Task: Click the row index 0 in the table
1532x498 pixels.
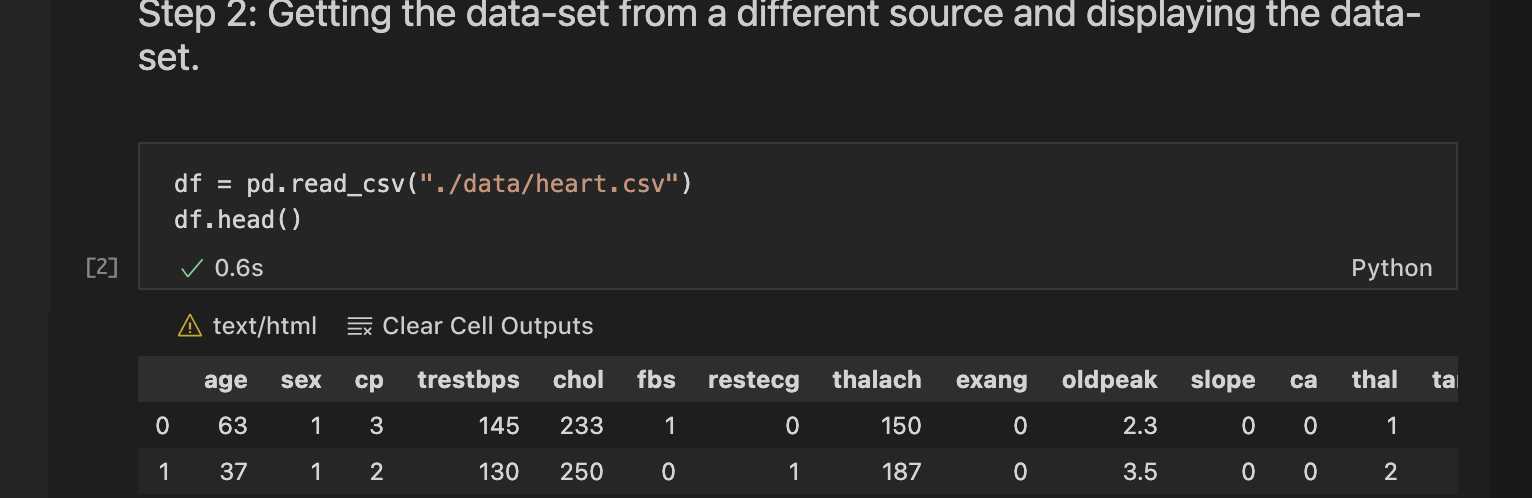Action: click(x=162, y=426)
